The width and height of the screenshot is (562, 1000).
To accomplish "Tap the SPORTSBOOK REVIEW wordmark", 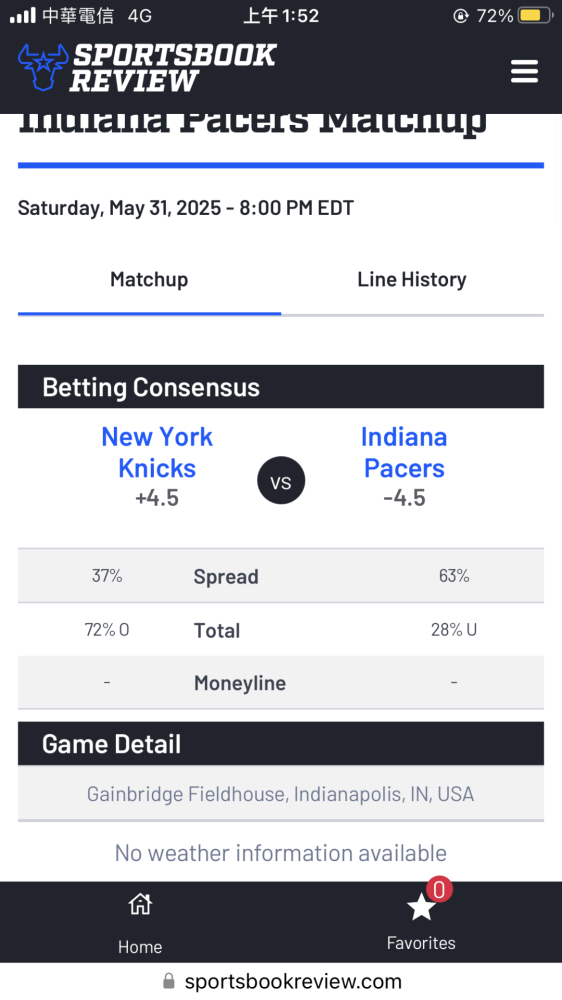I will 173,68.
